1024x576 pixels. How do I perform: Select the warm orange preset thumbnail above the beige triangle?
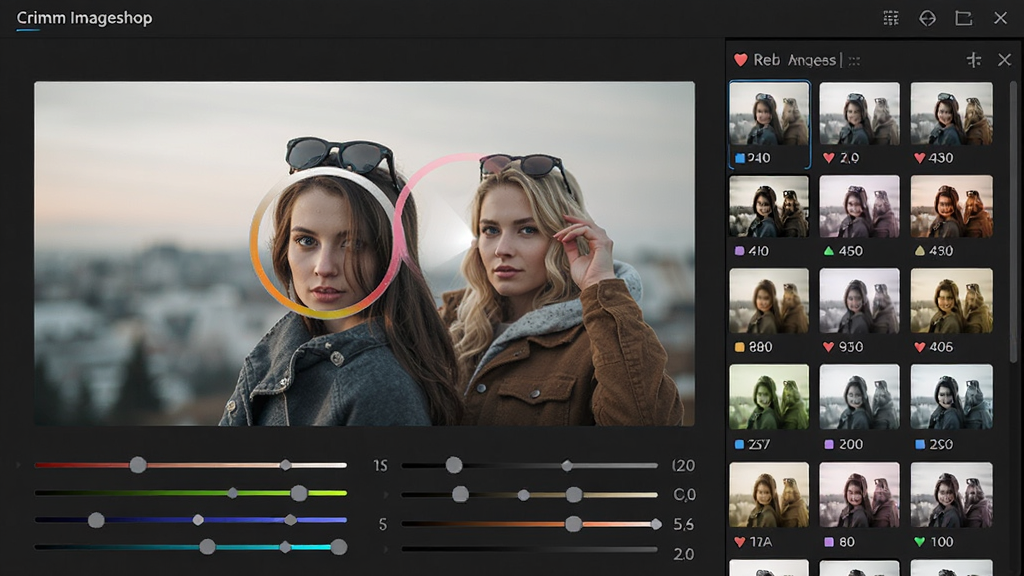(952, 206)
